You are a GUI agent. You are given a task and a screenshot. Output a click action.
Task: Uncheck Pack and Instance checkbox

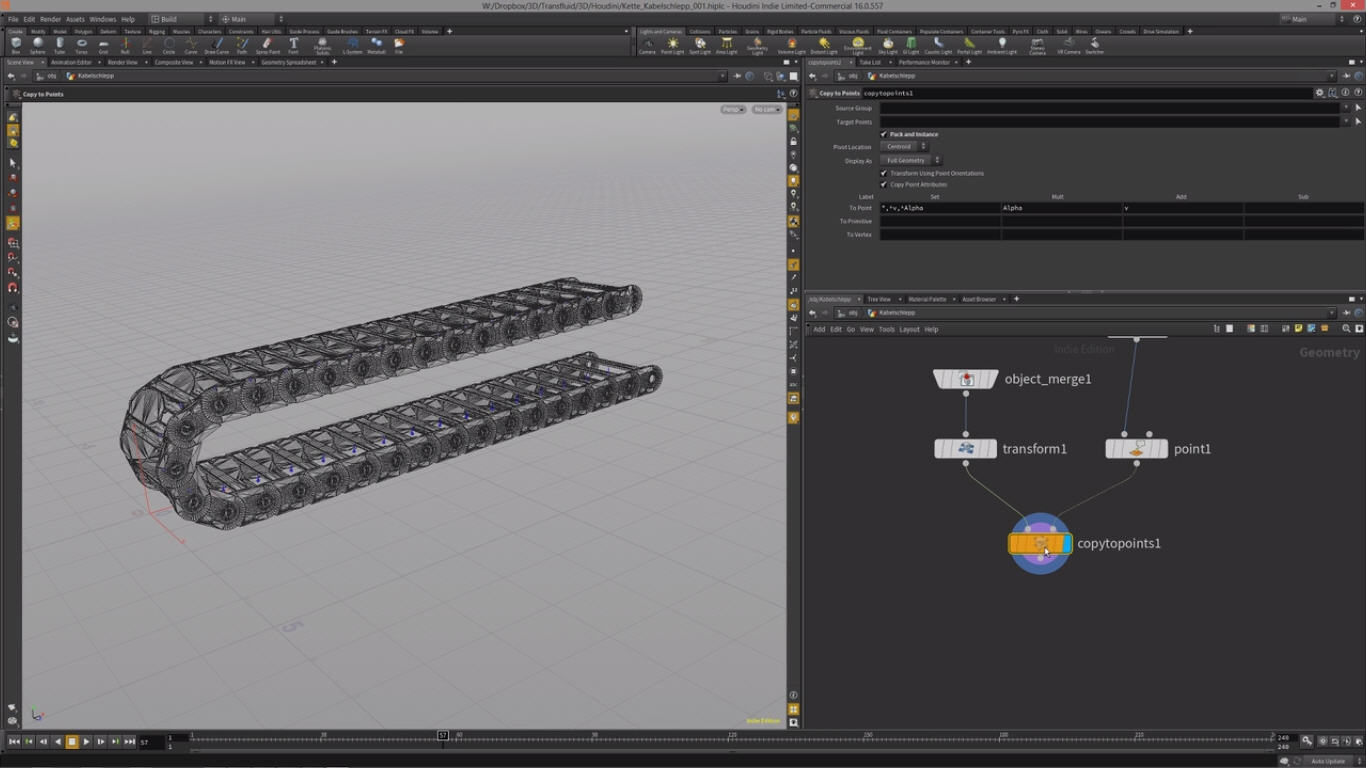click(x=884, y=134)
